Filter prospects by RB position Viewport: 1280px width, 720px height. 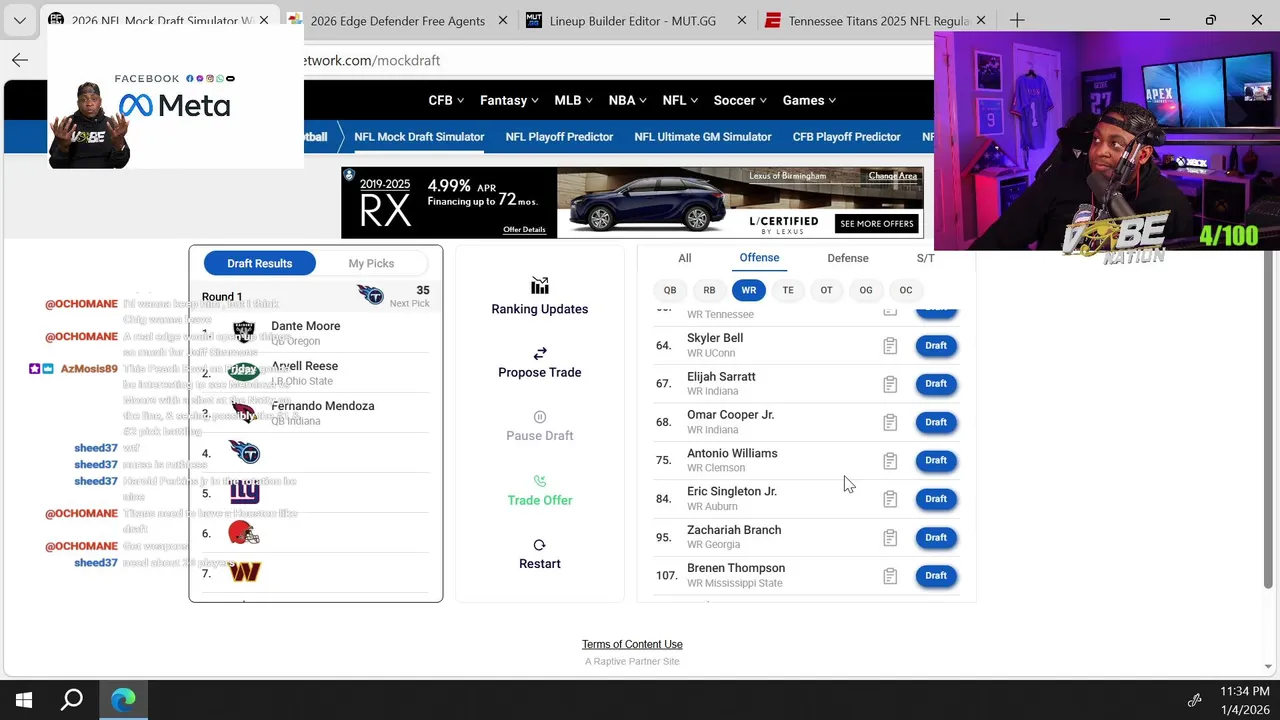(709, 290)
